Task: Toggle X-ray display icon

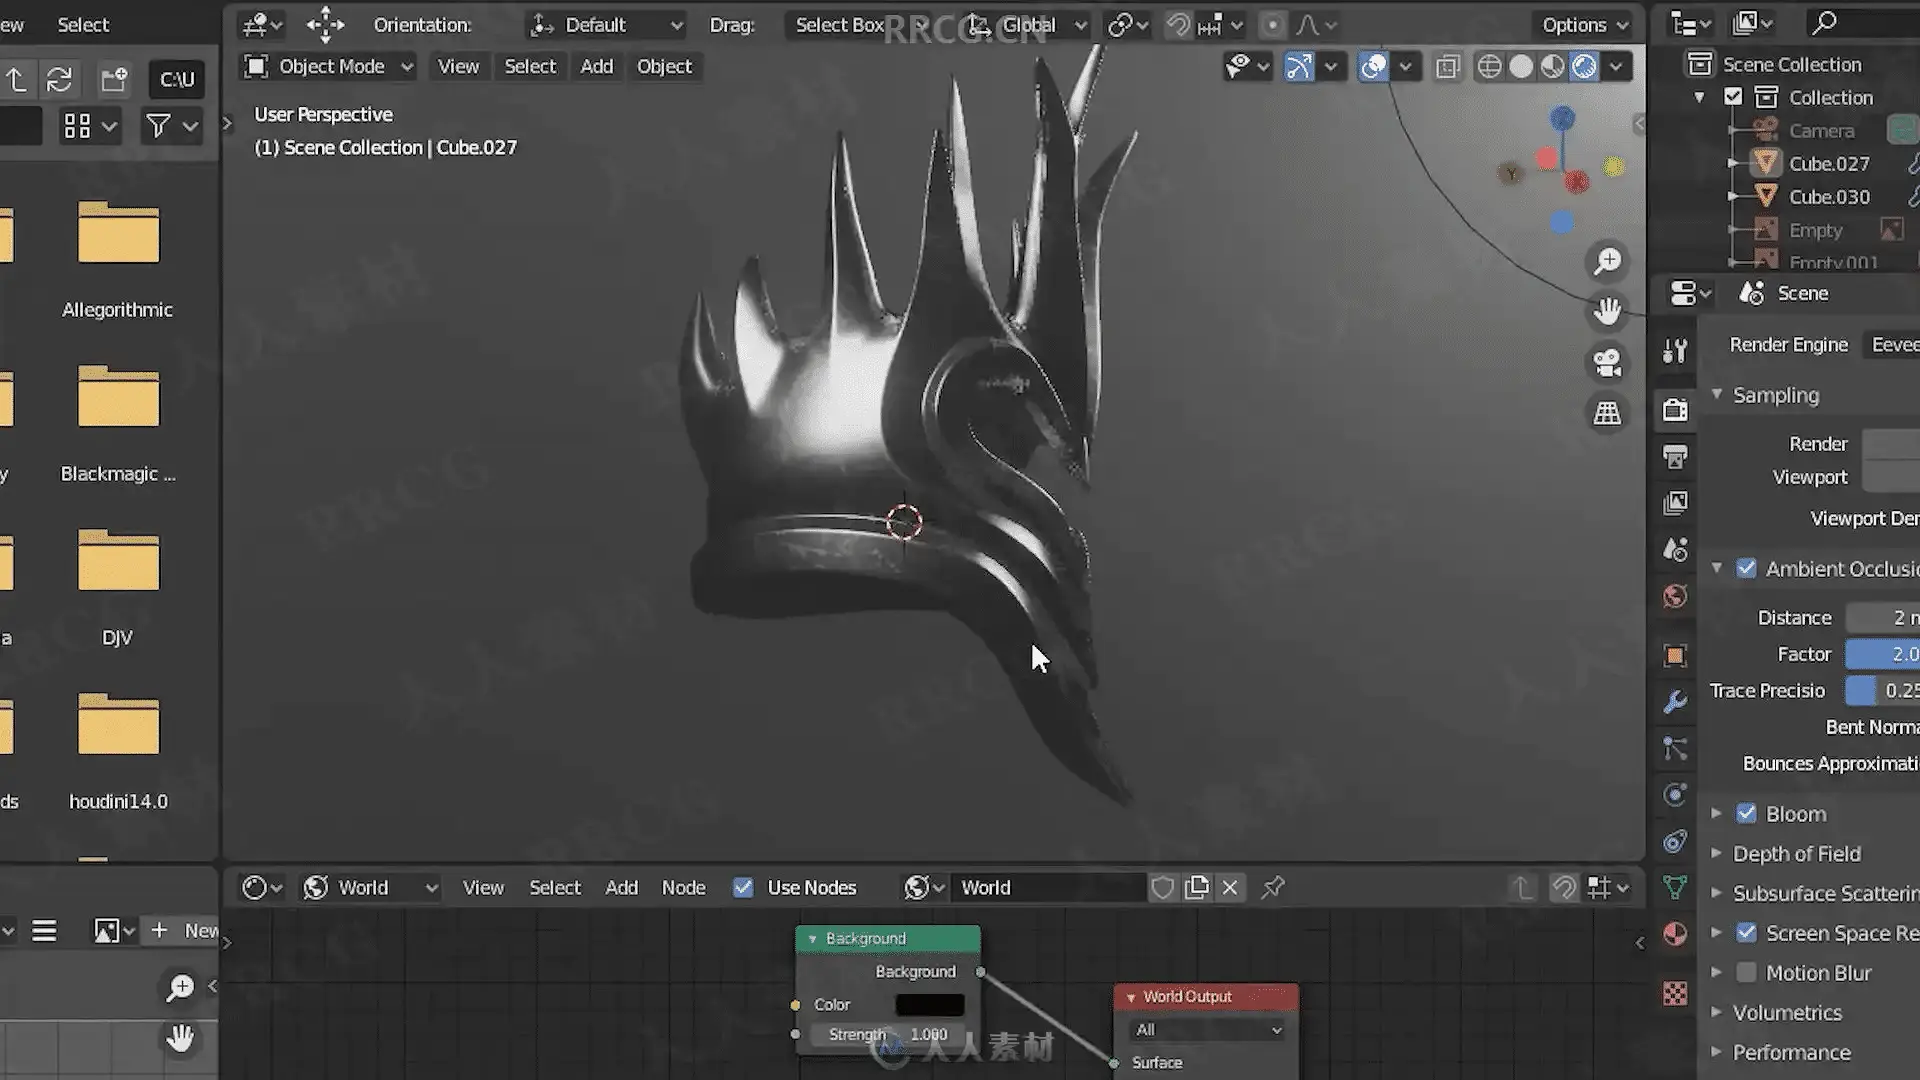Action: click(x=1447, y=67)
